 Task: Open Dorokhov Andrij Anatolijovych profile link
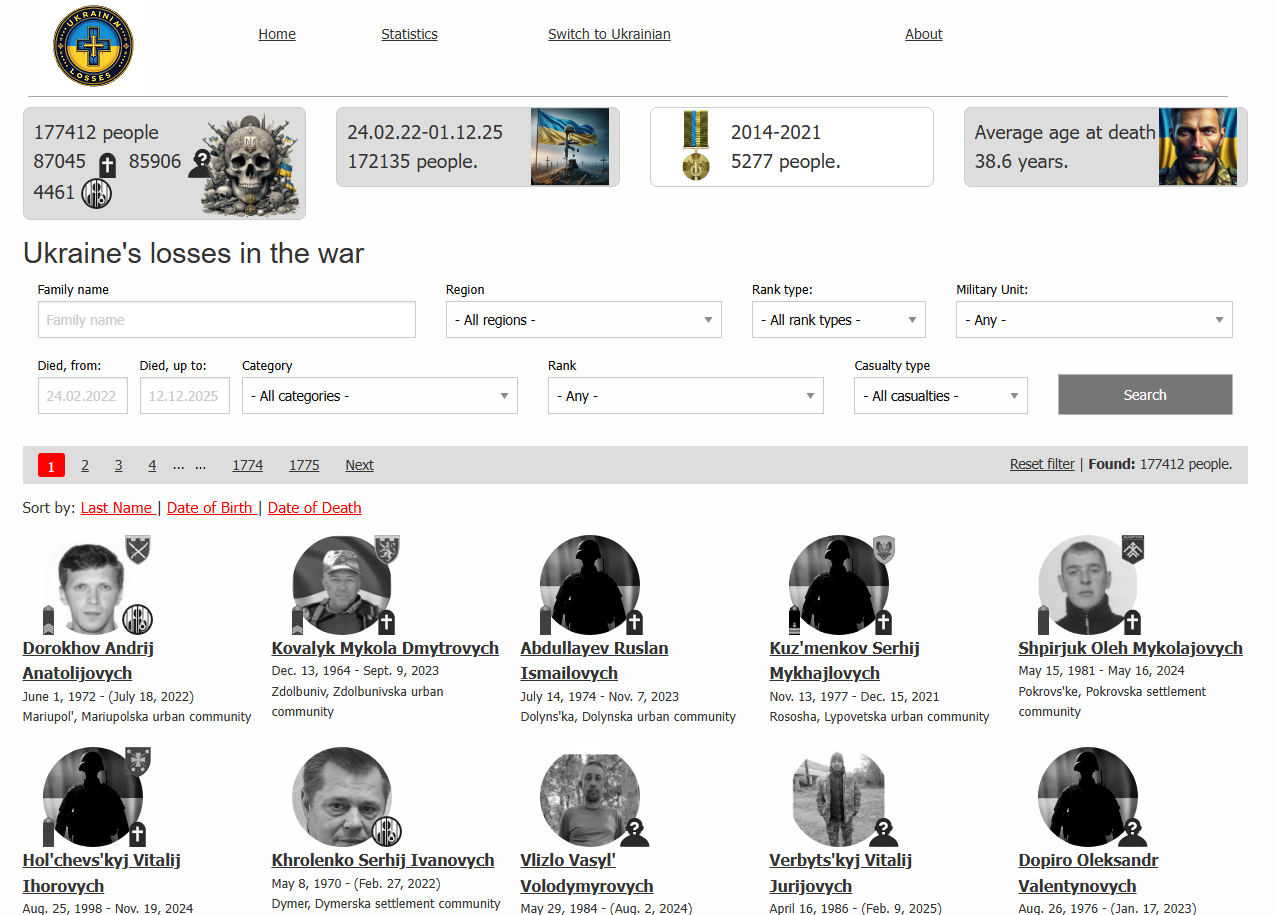[x=88, y=661]
